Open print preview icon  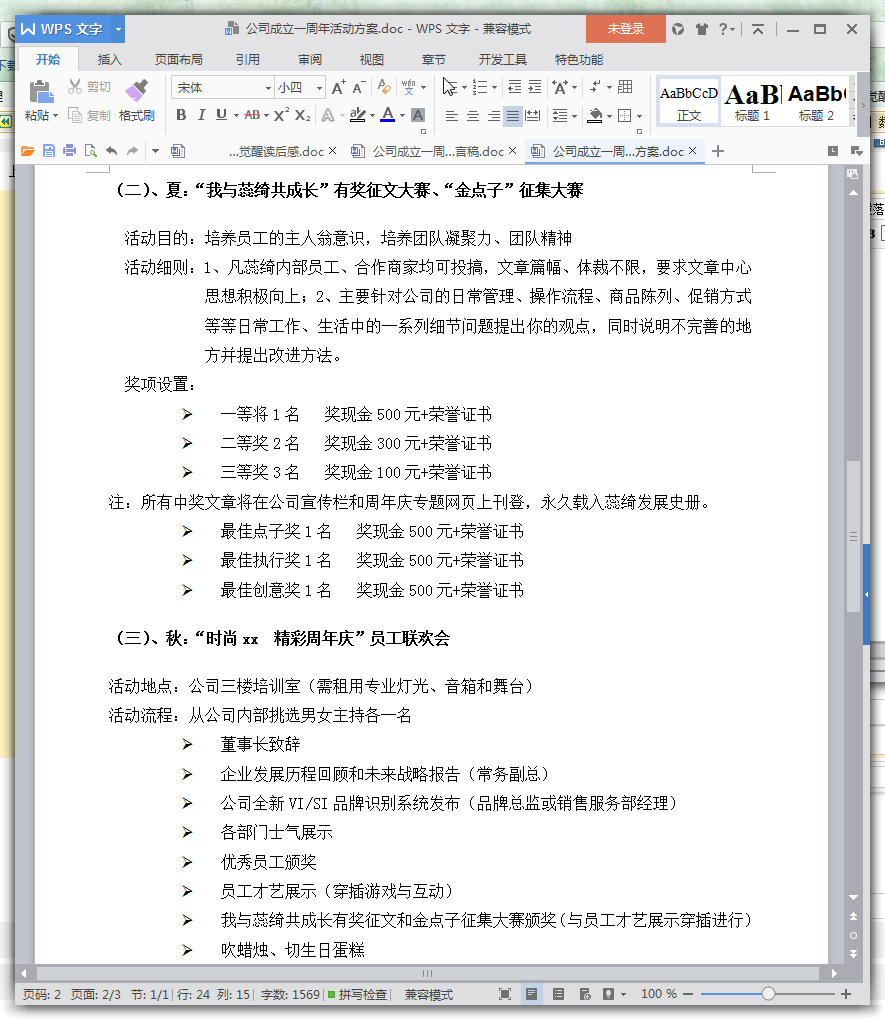click(90, 151)
